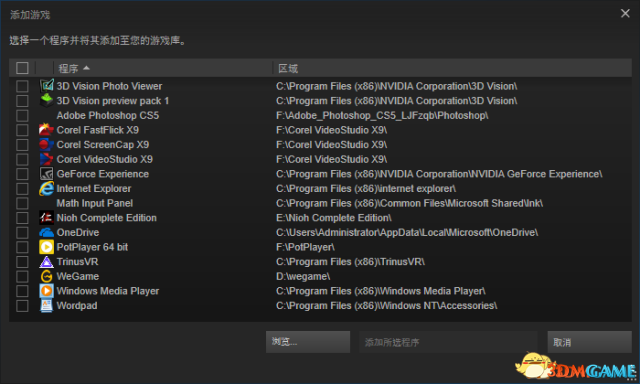This screenshot has height=384, width=640.
Task: Click the WeGame icon
Action: 47,276
